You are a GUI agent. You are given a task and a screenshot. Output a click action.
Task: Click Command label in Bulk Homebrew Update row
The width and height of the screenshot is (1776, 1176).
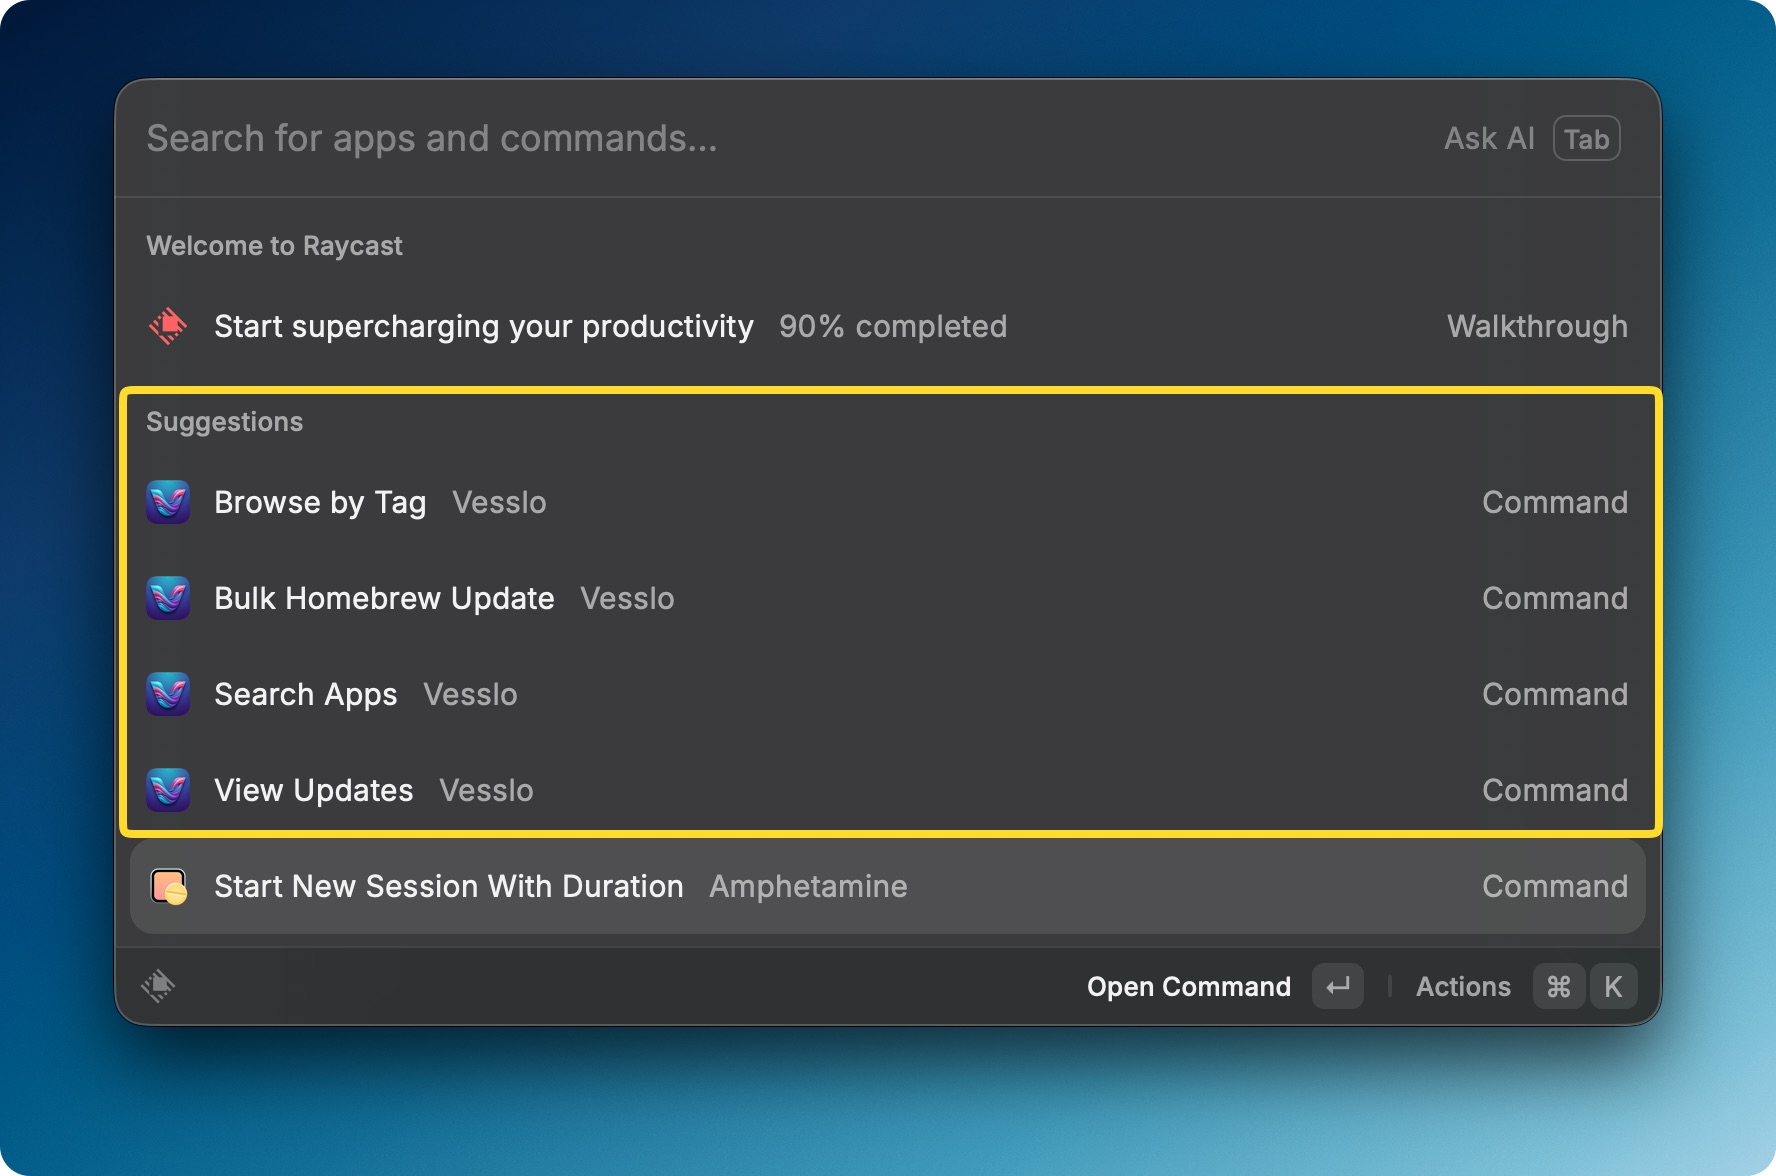click(x=1555, y=598)
